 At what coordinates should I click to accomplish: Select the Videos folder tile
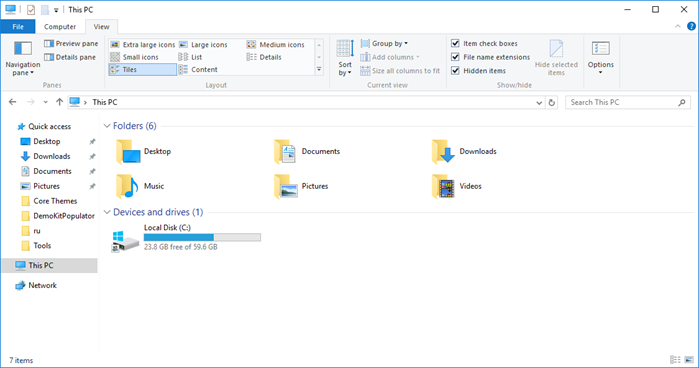(457, 186)
